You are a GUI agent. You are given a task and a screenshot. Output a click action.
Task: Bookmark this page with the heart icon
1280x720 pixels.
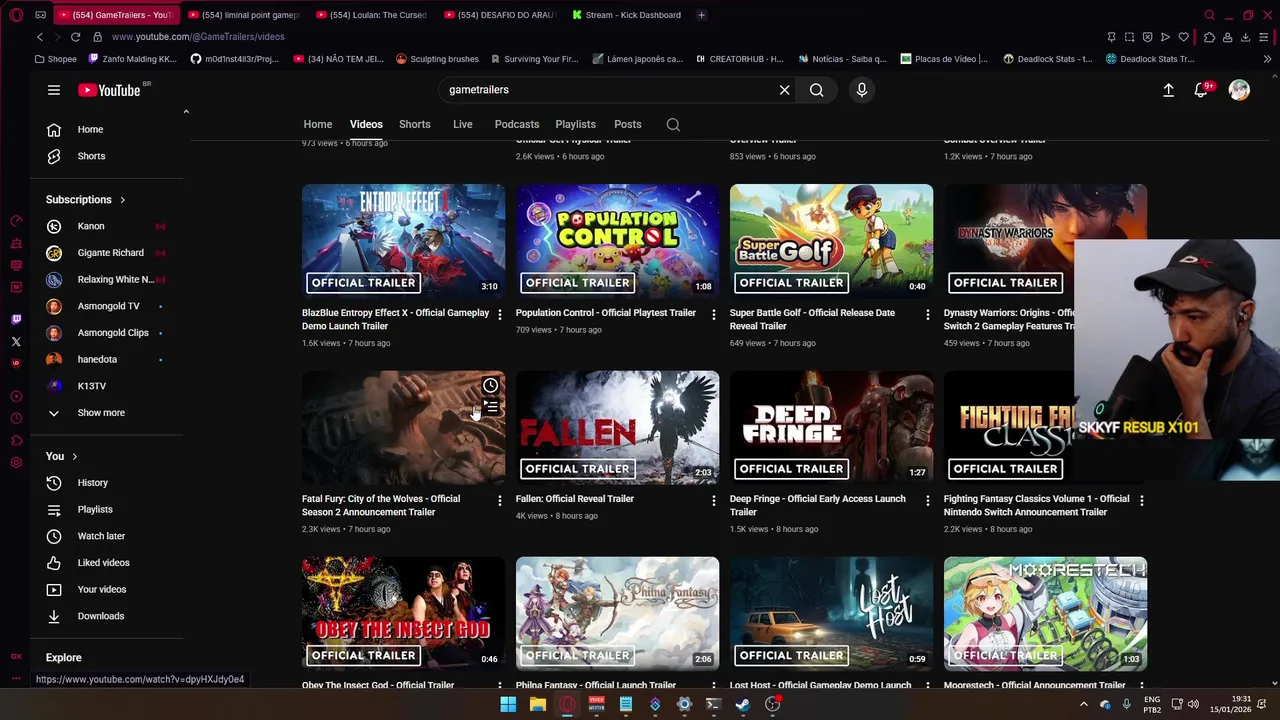(x=1183, y=37)
